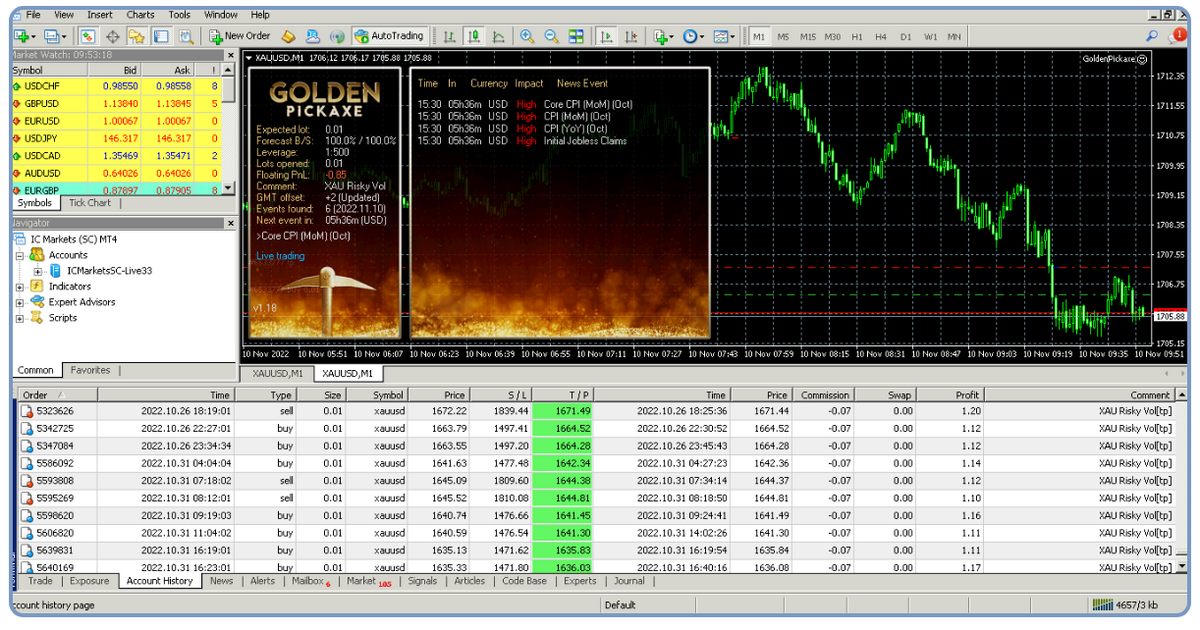1200x630 pixels.
Task: Collapse the Accounts node in Navigator
Action: coord(19,254)
